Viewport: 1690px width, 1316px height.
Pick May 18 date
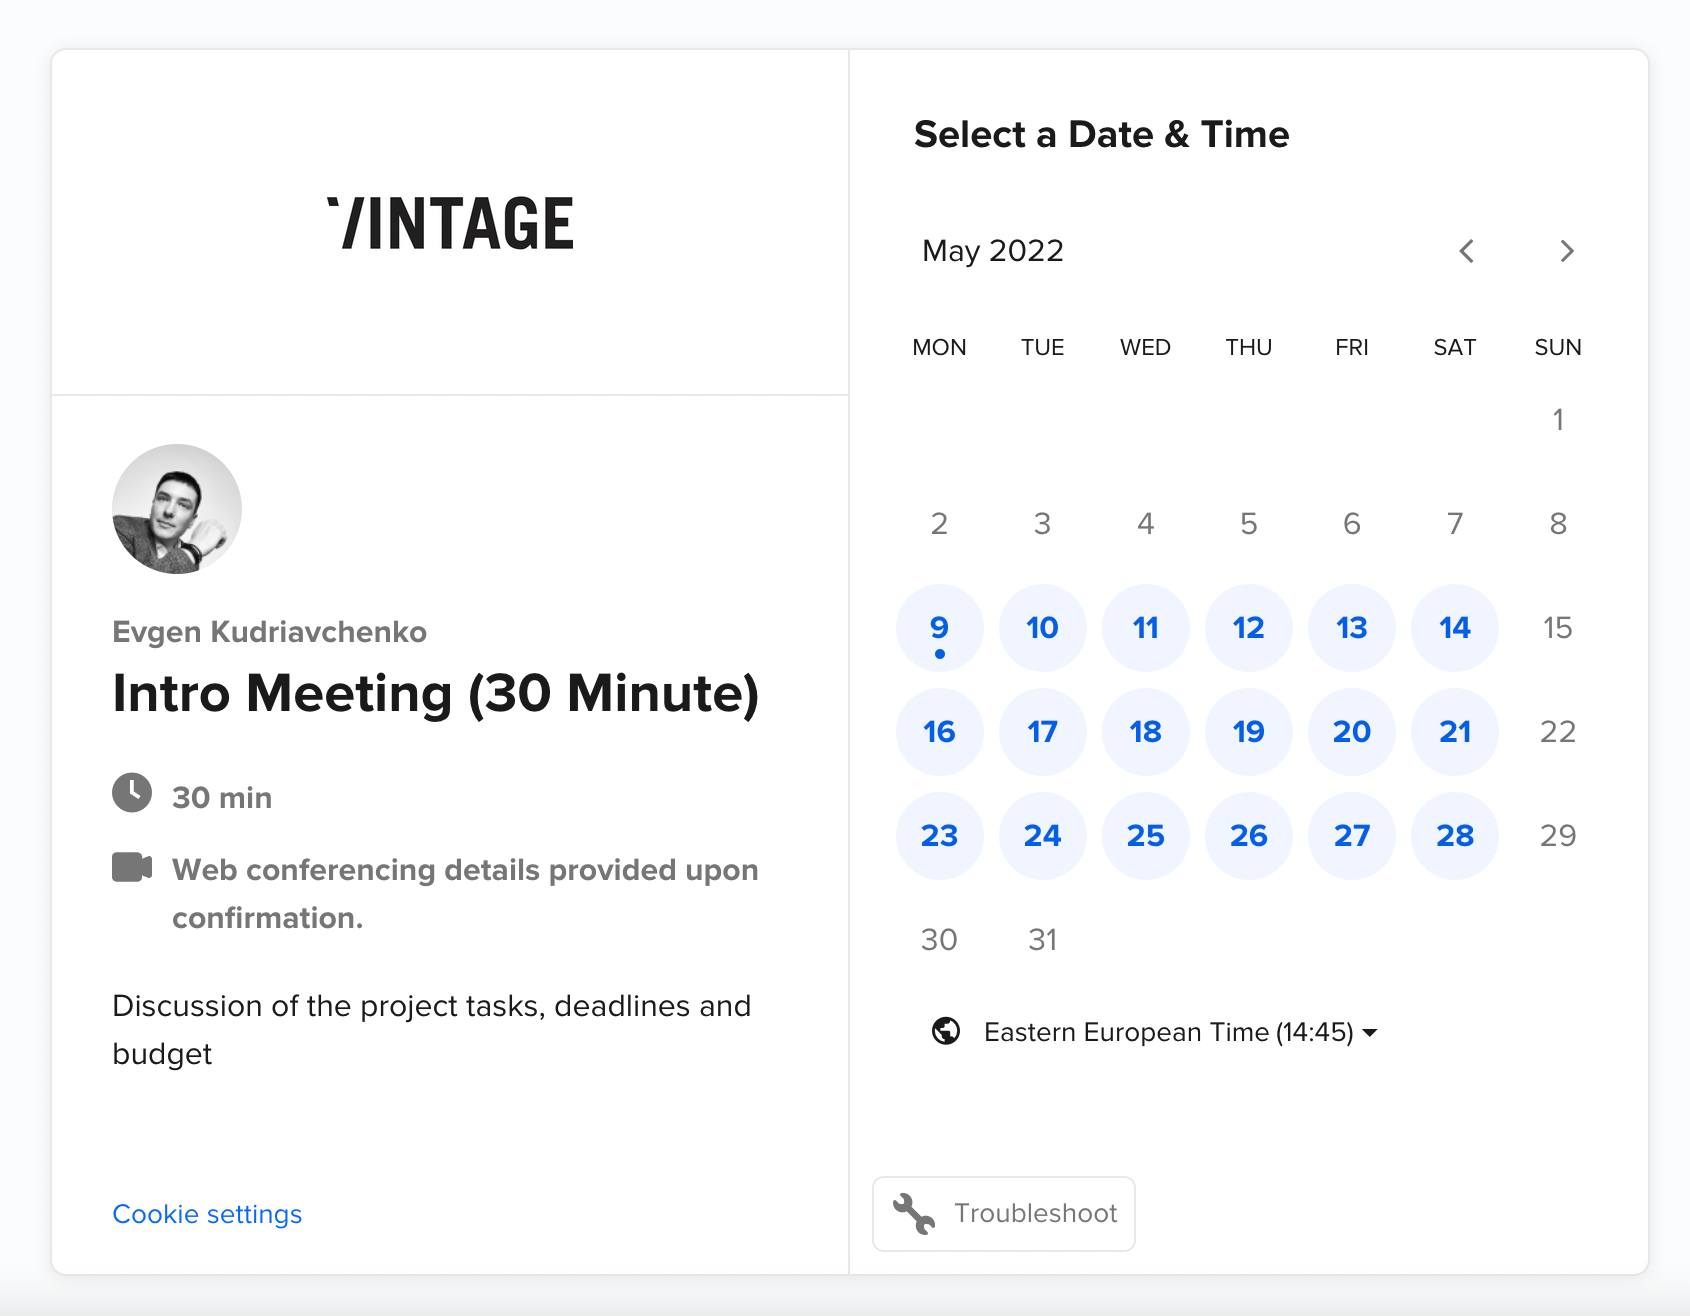pos(1145,732)
